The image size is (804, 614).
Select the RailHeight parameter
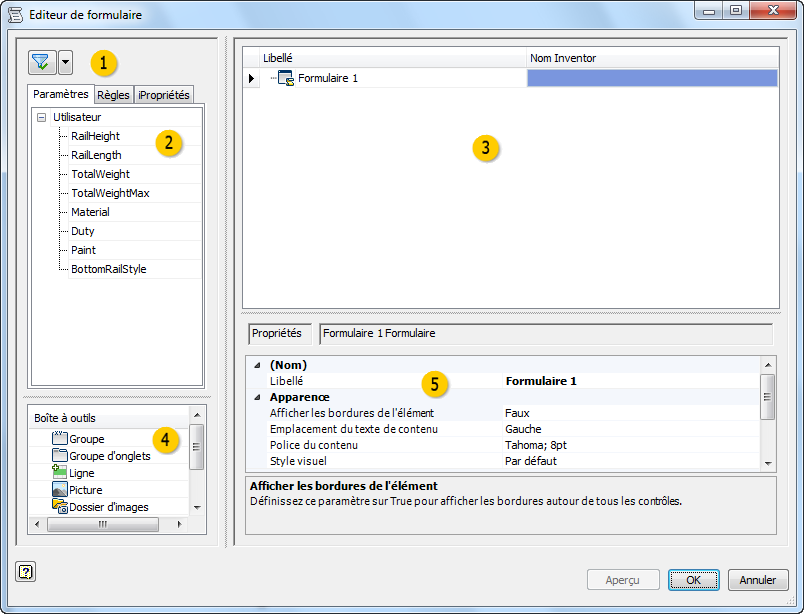pyautogui.click(x=95, y=136)
